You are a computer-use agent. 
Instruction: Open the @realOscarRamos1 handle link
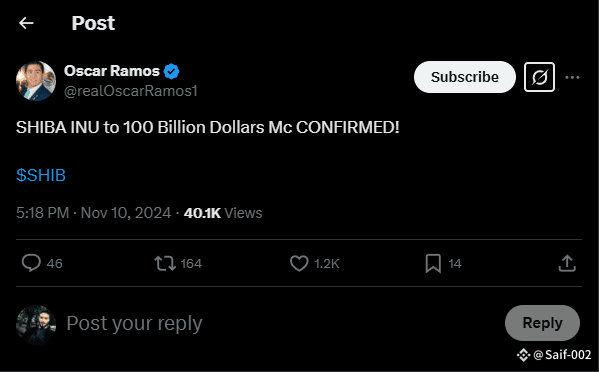click(131, 91)
